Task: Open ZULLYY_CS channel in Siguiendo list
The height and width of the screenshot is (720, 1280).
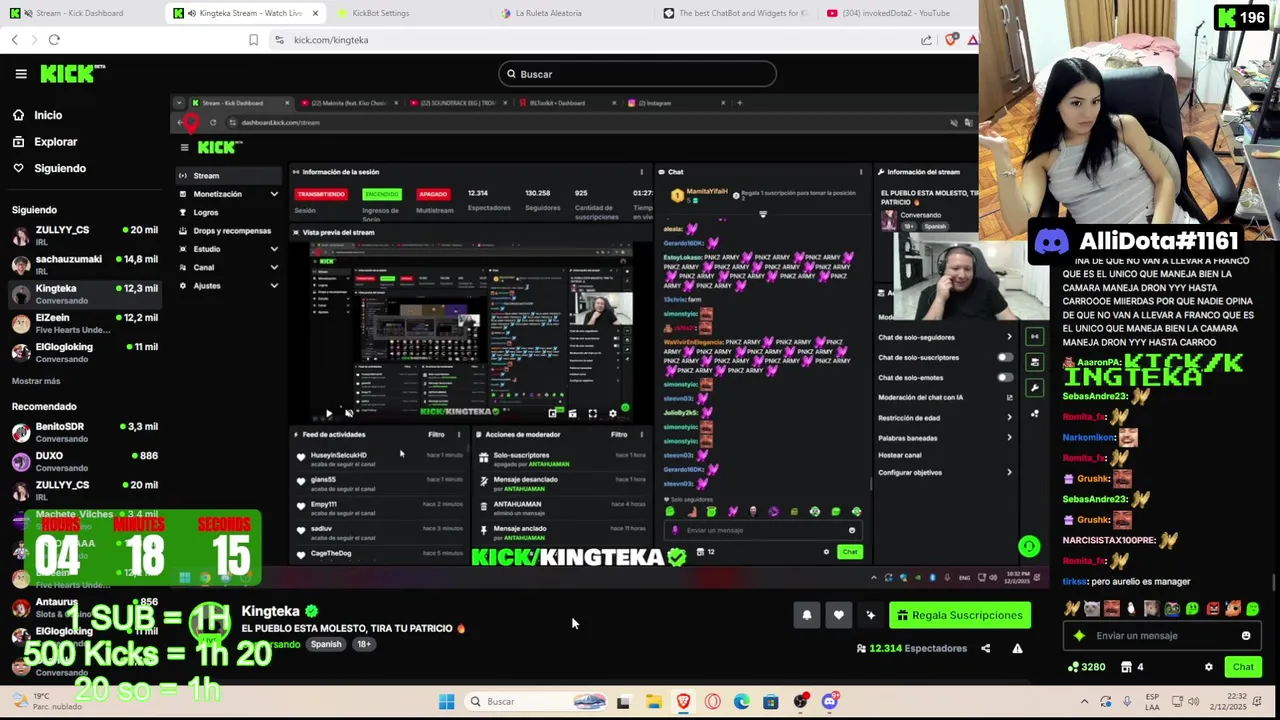Action: [85, 235]
